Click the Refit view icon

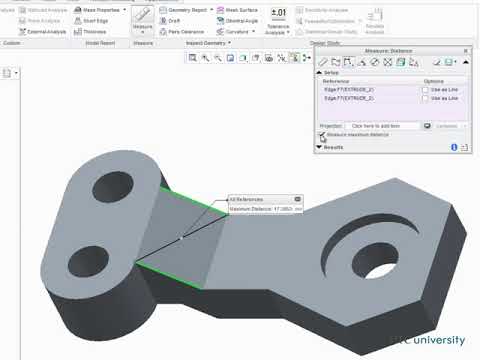pos(192,58)
